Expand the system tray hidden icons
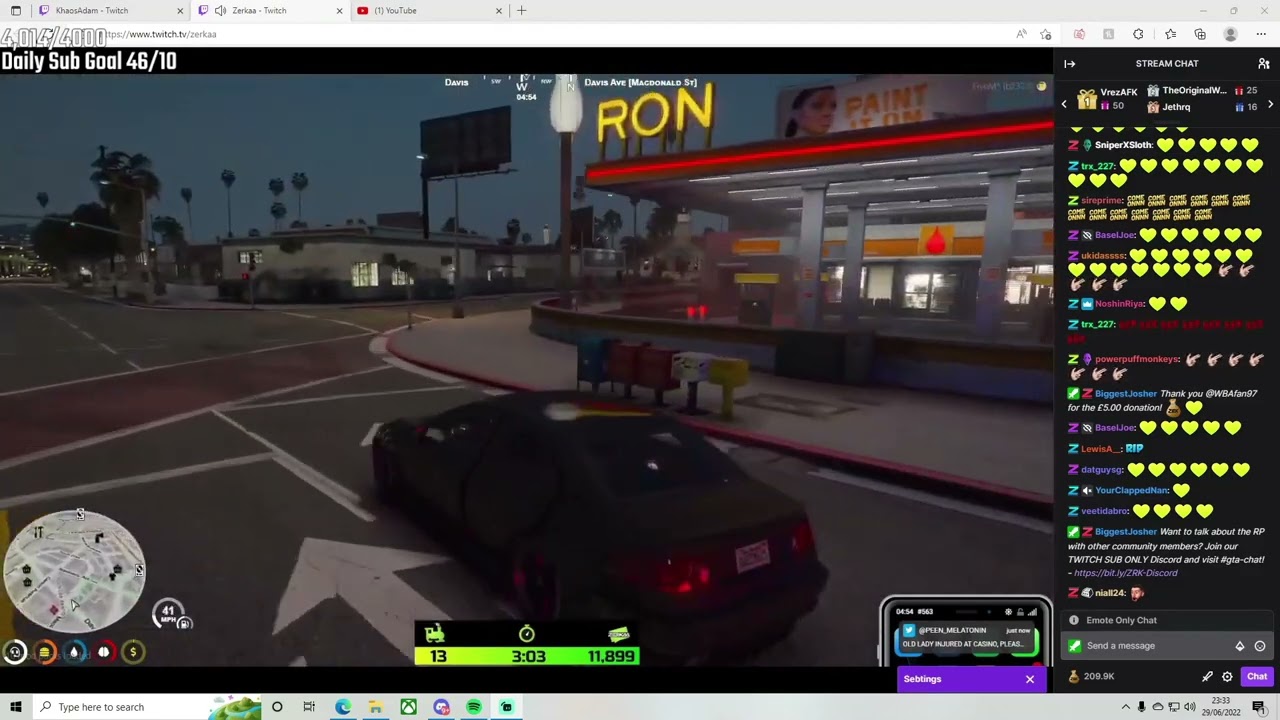1280x720 pixels. (1126, 707)
